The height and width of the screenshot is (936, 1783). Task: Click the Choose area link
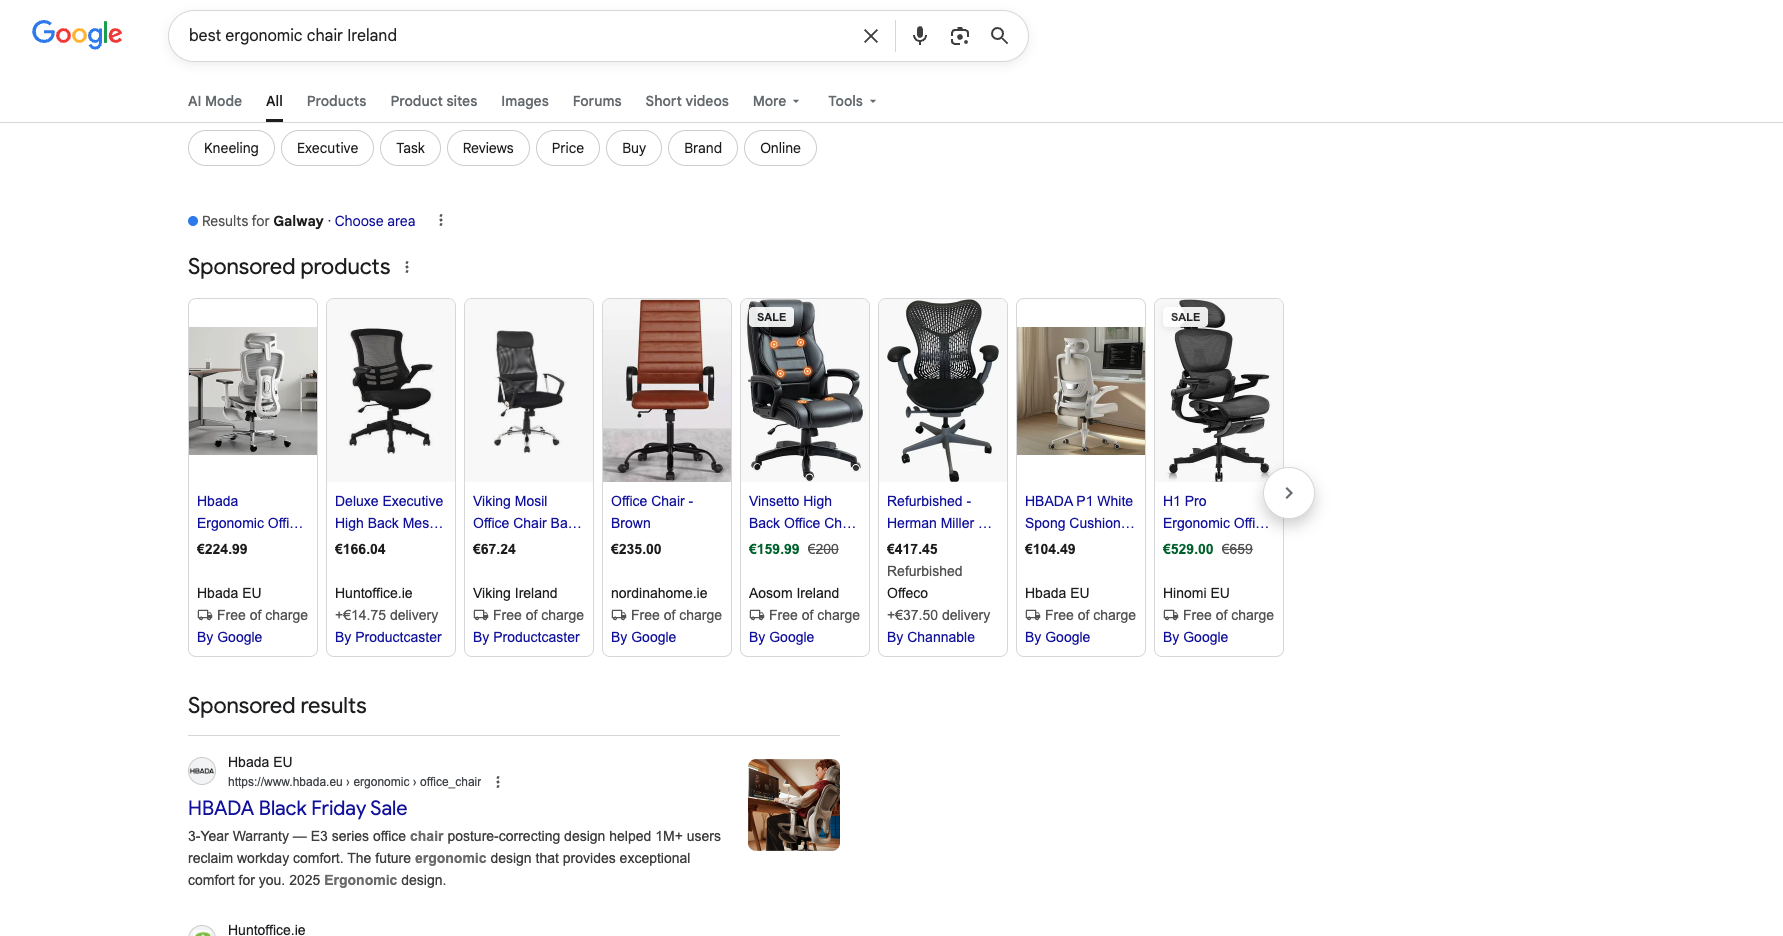375,220
